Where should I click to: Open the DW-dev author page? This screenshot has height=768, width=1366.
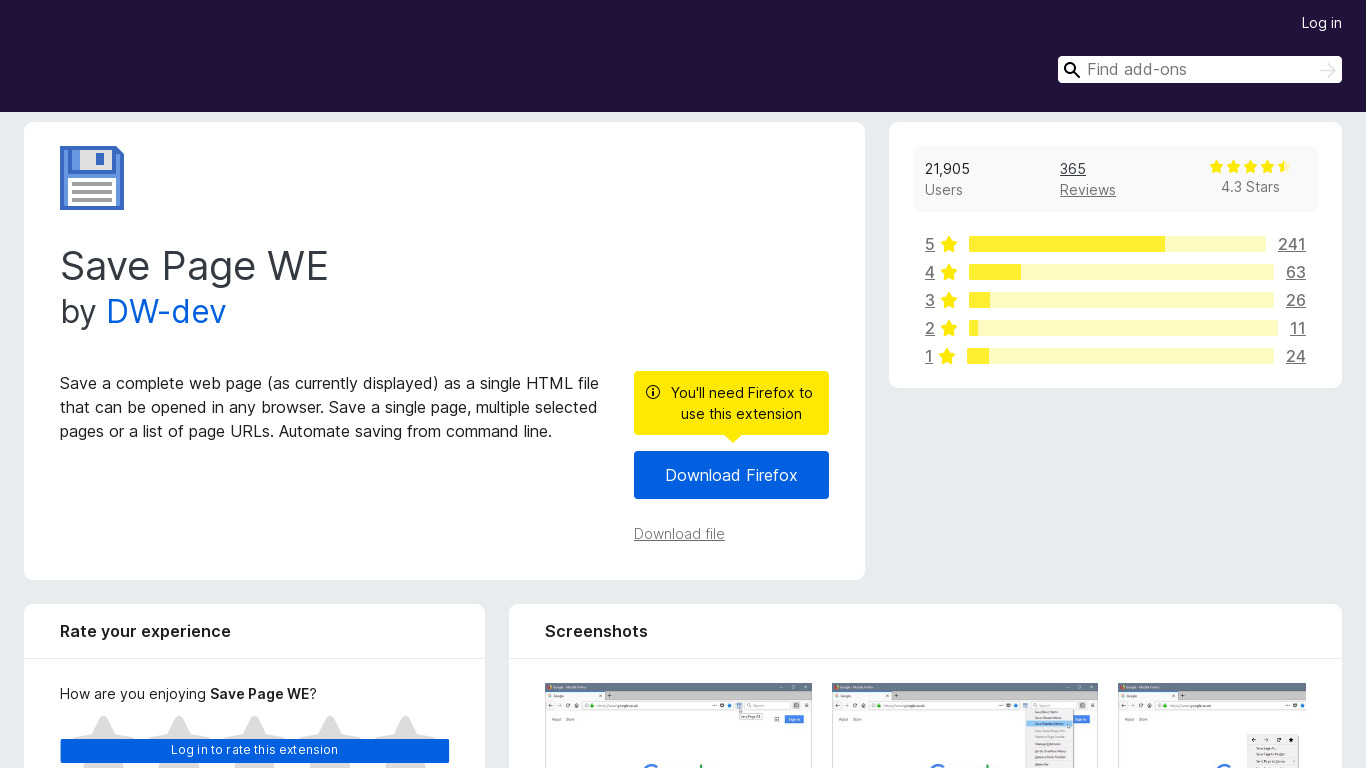click(x=166, y=311)
